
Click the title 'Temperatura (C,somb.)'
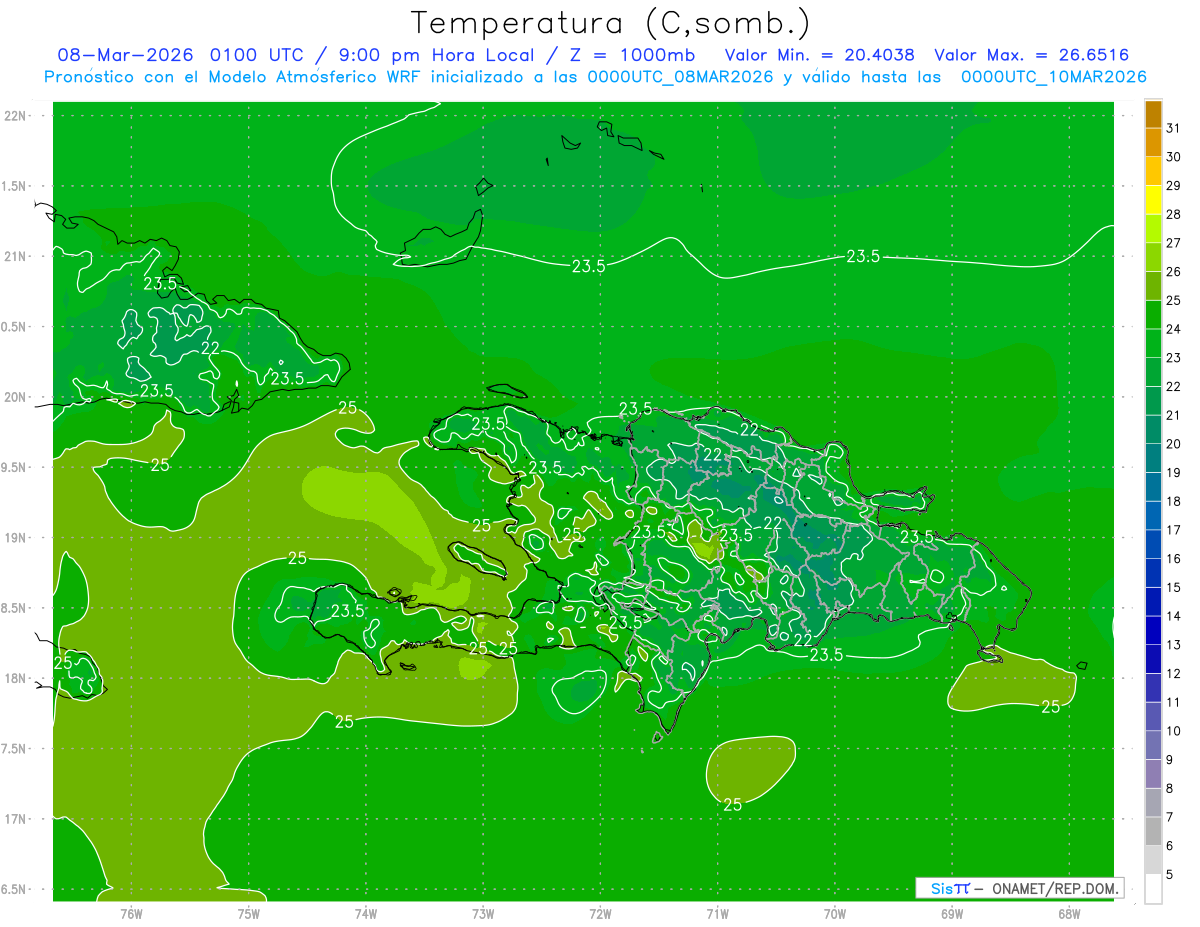pos(611,22)
